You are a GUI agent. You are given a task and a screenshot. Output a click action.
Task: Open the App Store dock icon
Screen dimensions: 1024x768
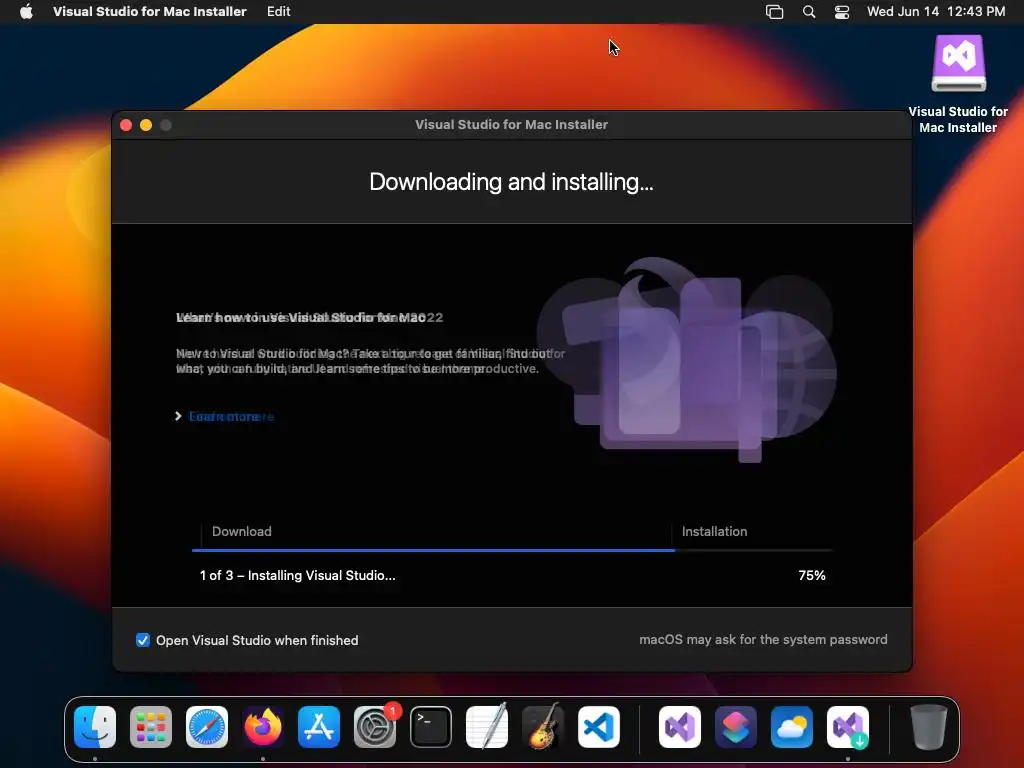click(319, 727)
